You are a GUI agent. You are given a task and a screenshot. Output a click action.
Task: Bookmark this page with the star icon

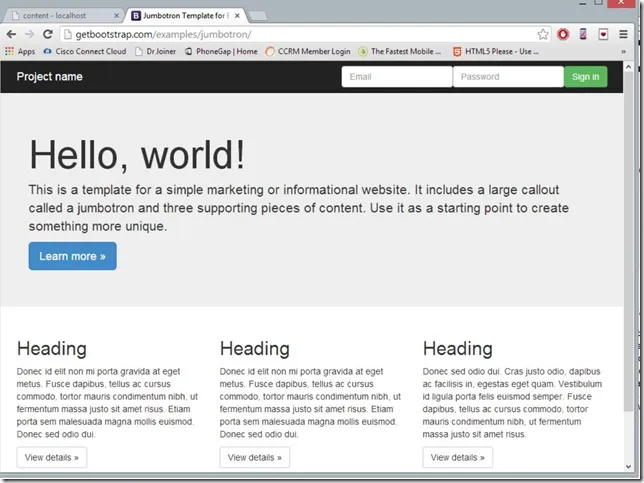pos(543,34)
